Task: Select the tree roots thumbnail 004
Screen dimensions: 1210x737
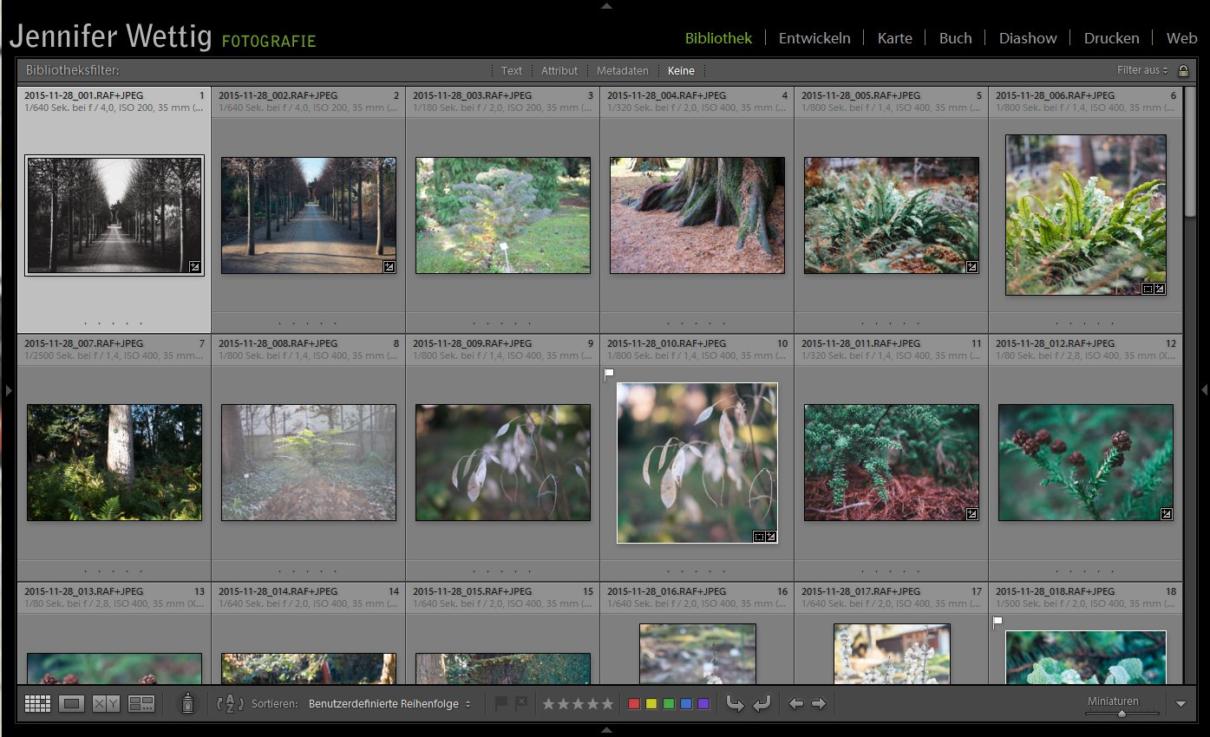Action: [697, 215]
